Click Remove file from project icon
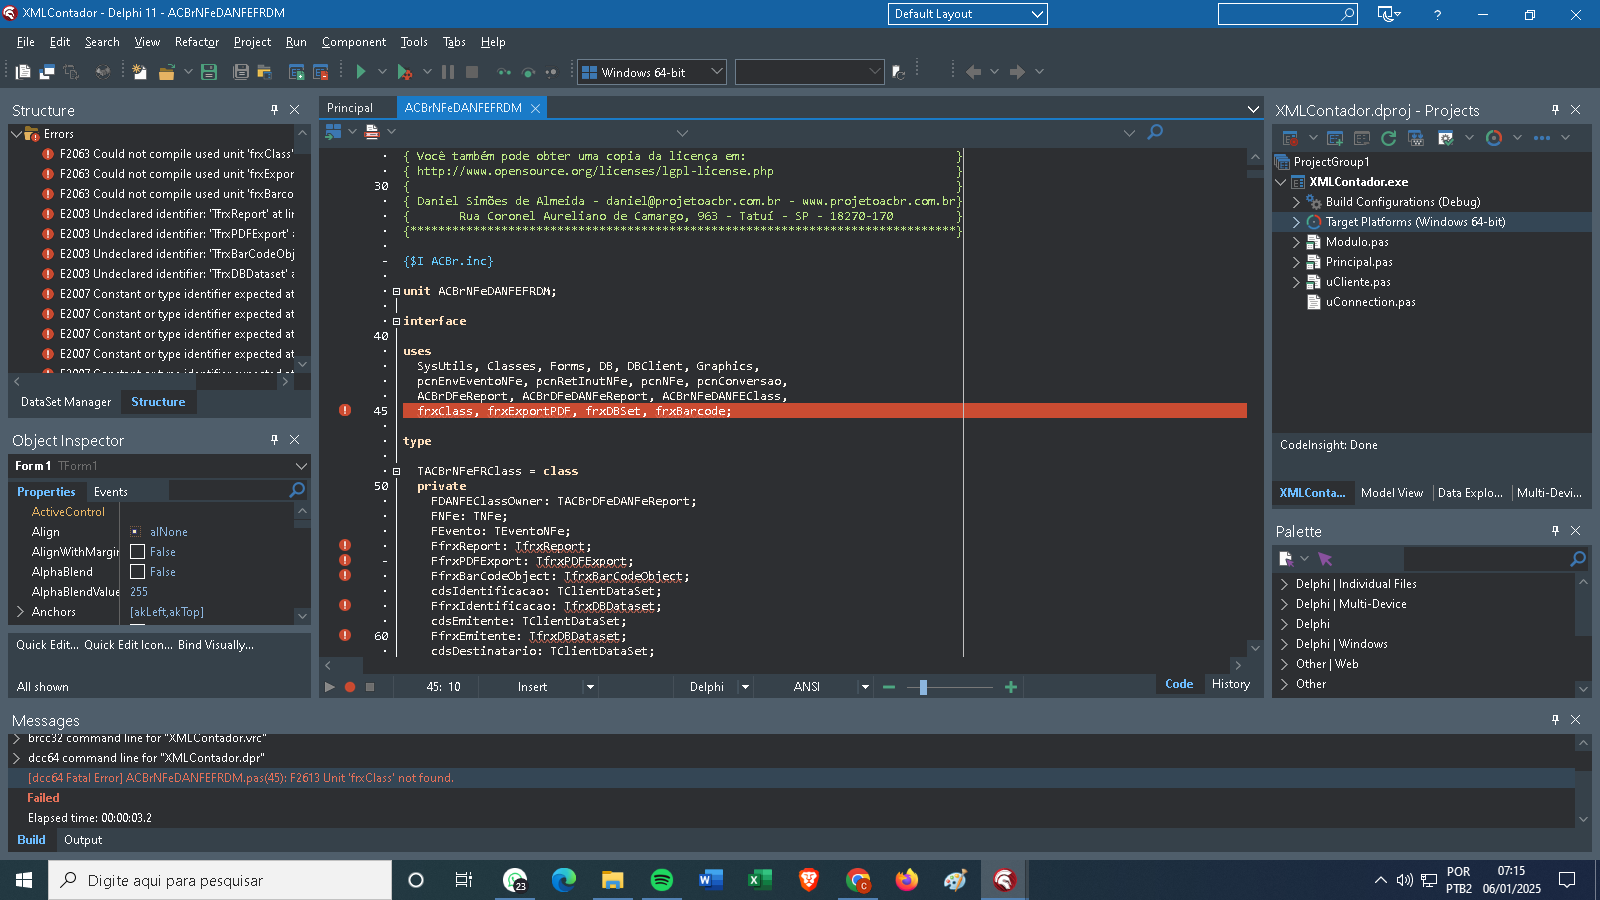Screen dimensions: 1600x900 (321, 72)
